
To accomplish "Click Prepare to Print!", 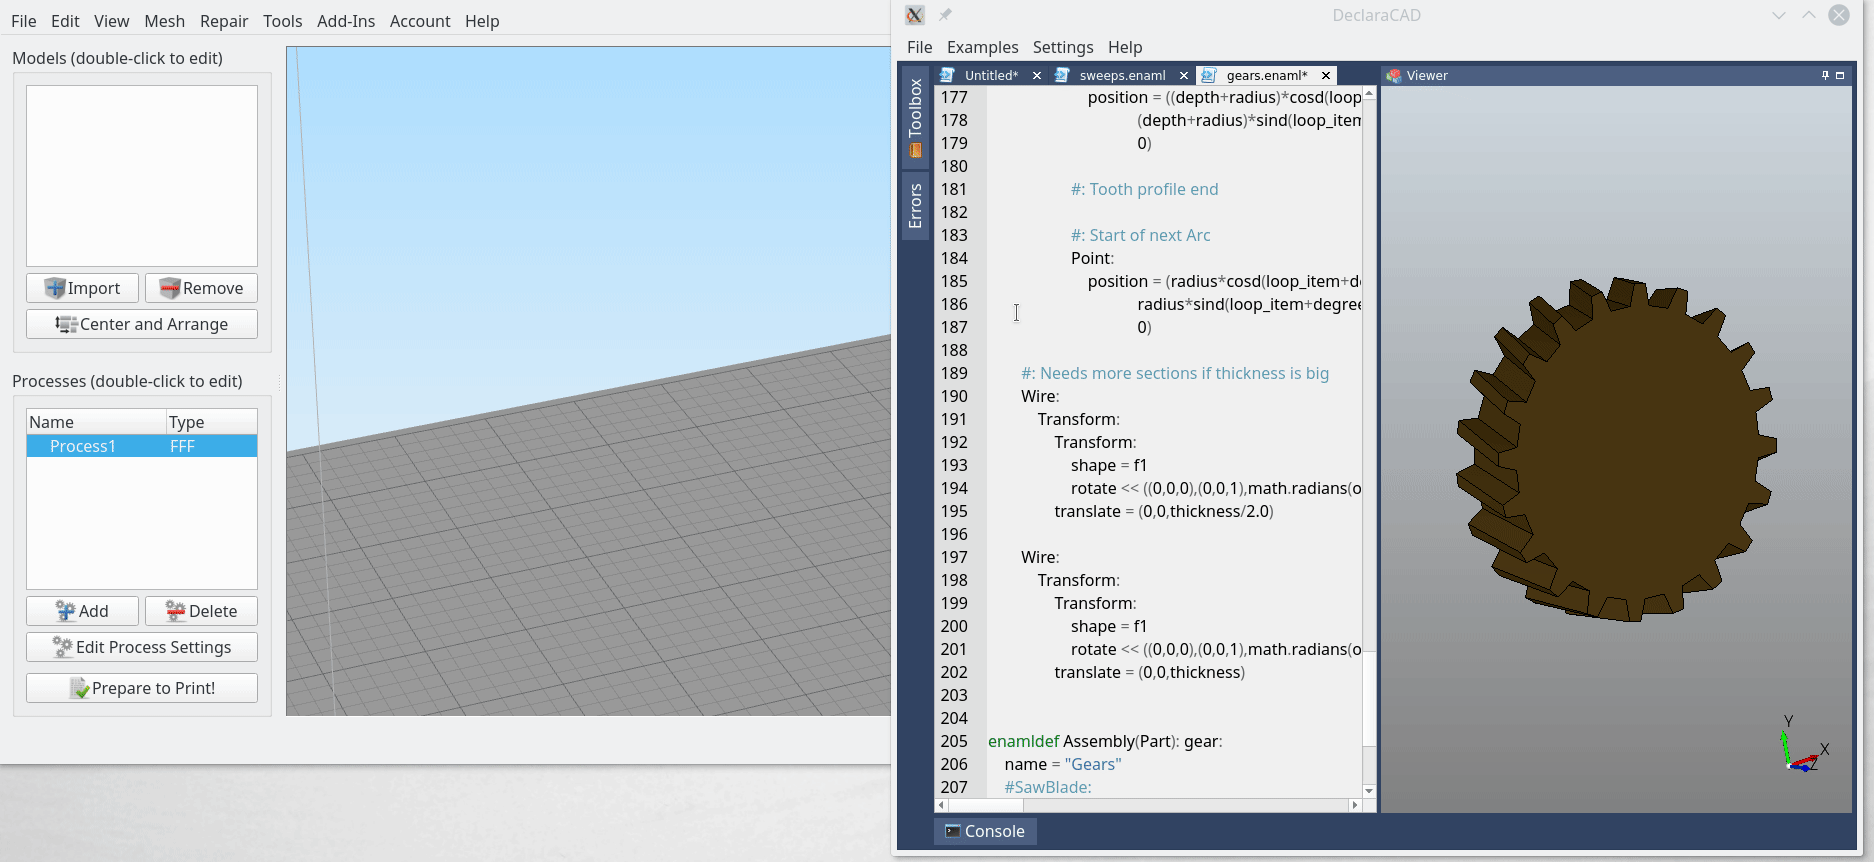I will [142, 688].
